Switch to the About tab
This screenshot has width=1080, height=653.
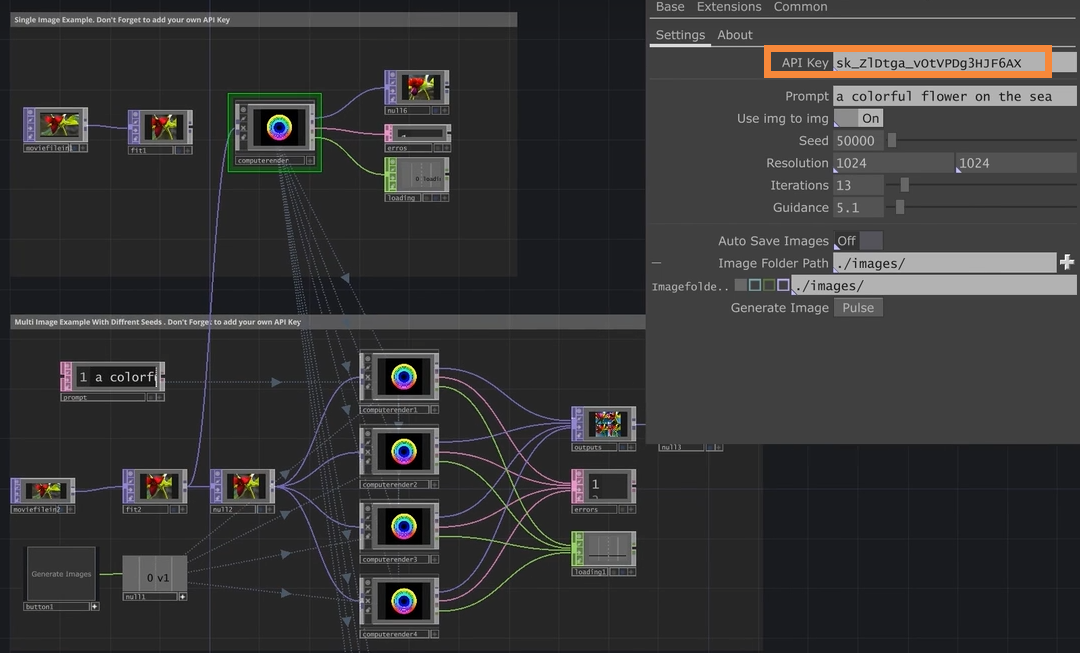pyautogui.click(x=735, y=34)
